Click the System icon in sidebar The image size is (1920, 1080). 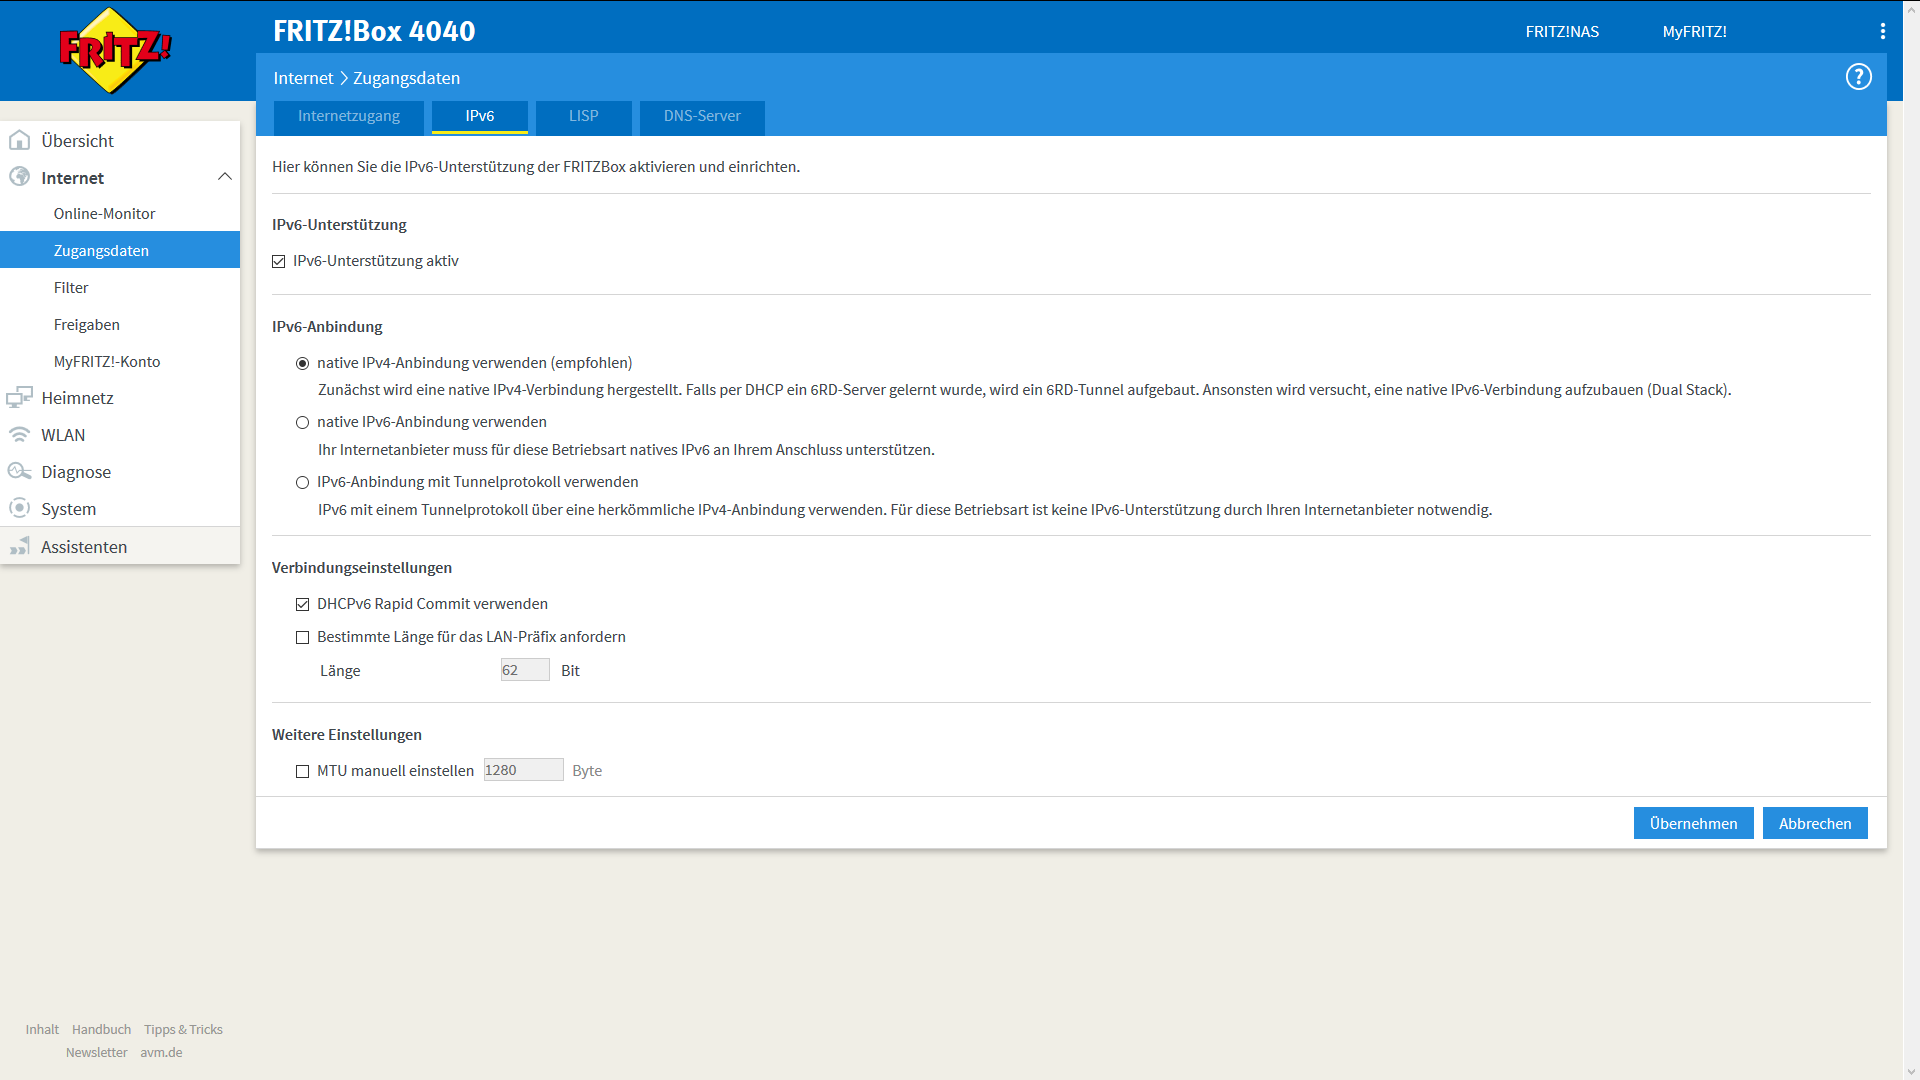(19, 508)
